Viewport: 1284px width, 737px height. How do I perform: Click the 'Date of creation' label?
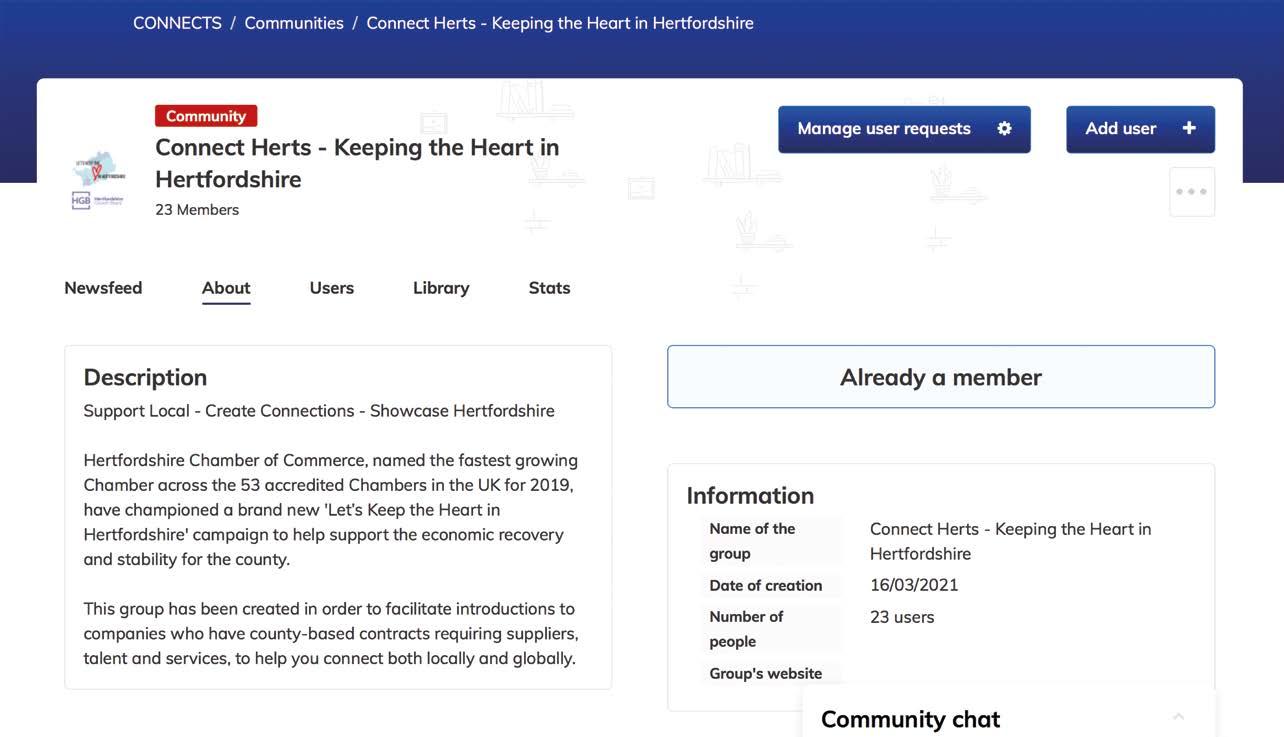766,585
